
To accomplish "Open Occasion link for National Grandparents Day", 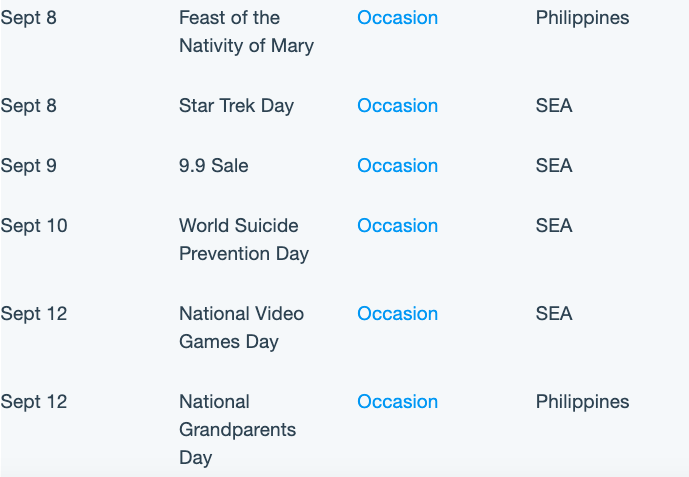I will click(397, 401).
